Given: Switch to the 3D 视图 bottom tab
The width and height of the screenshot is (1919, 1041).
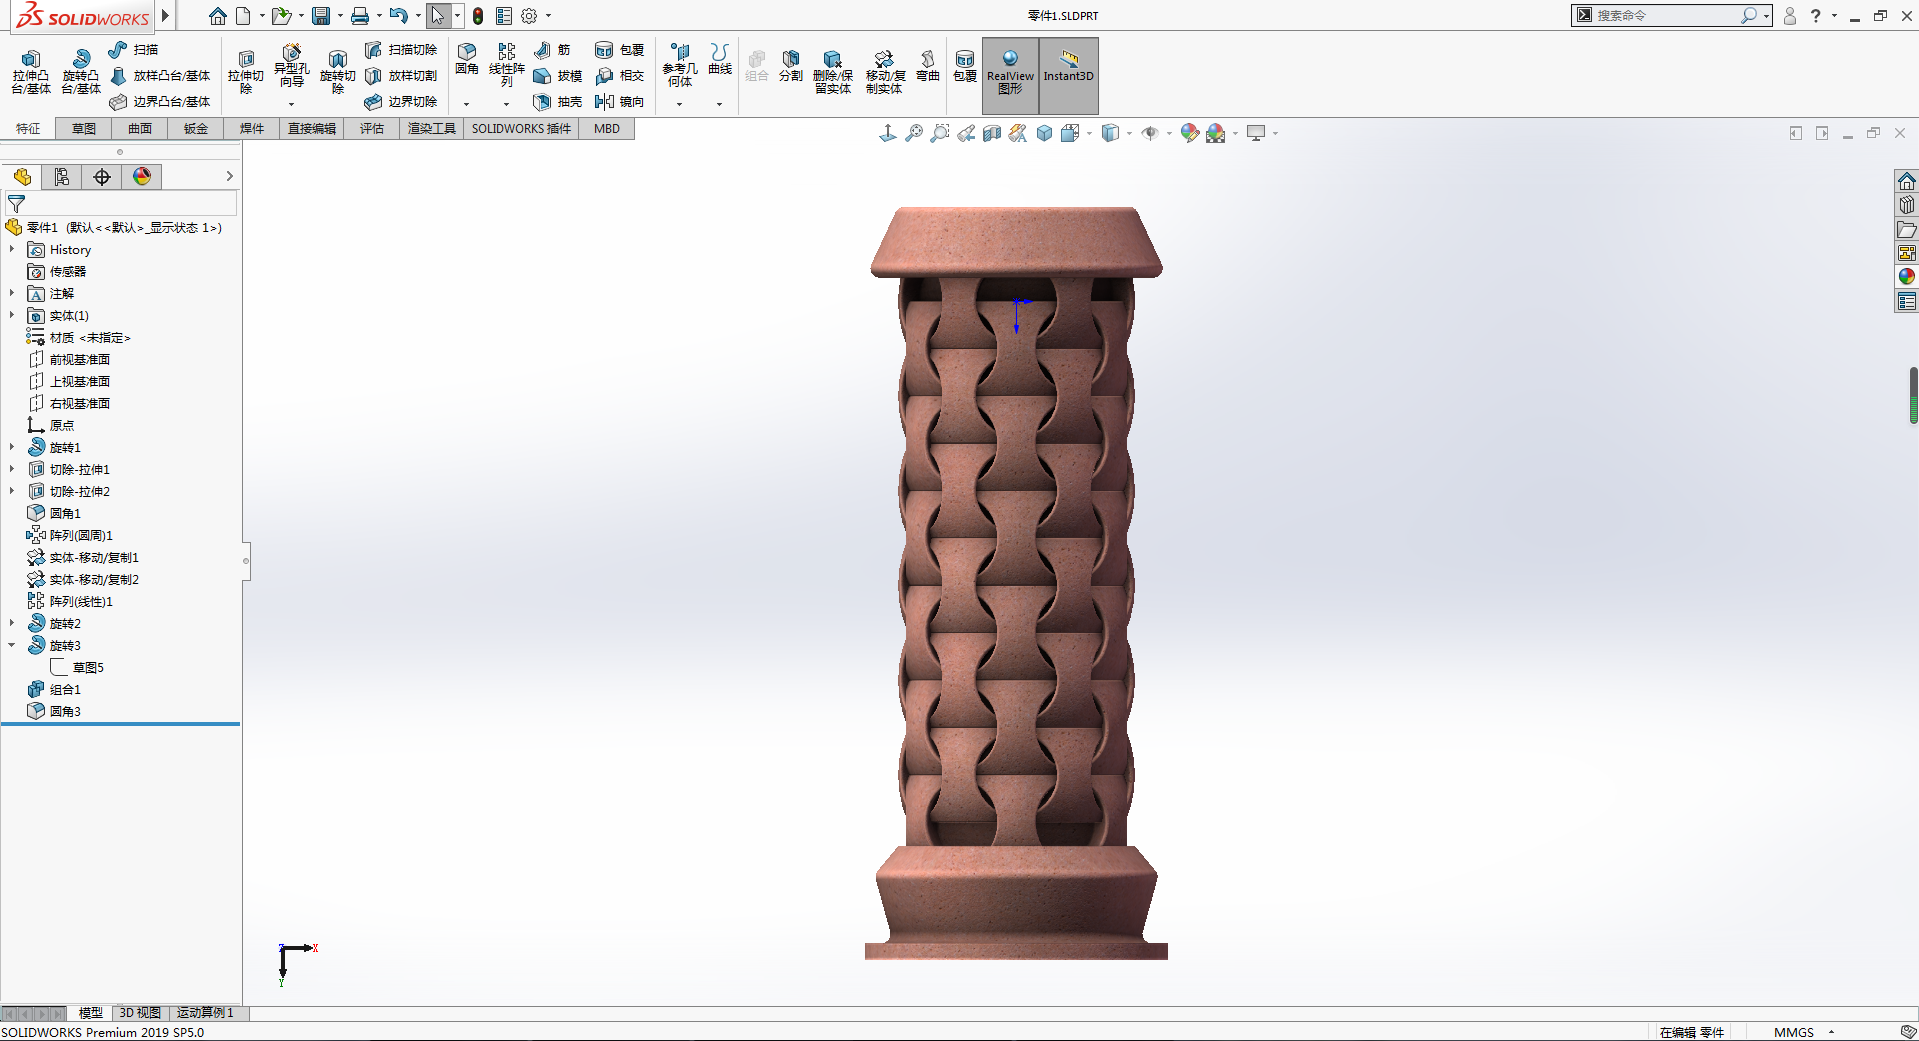Looking at the screenshot, I should [x=140, y=1013].
